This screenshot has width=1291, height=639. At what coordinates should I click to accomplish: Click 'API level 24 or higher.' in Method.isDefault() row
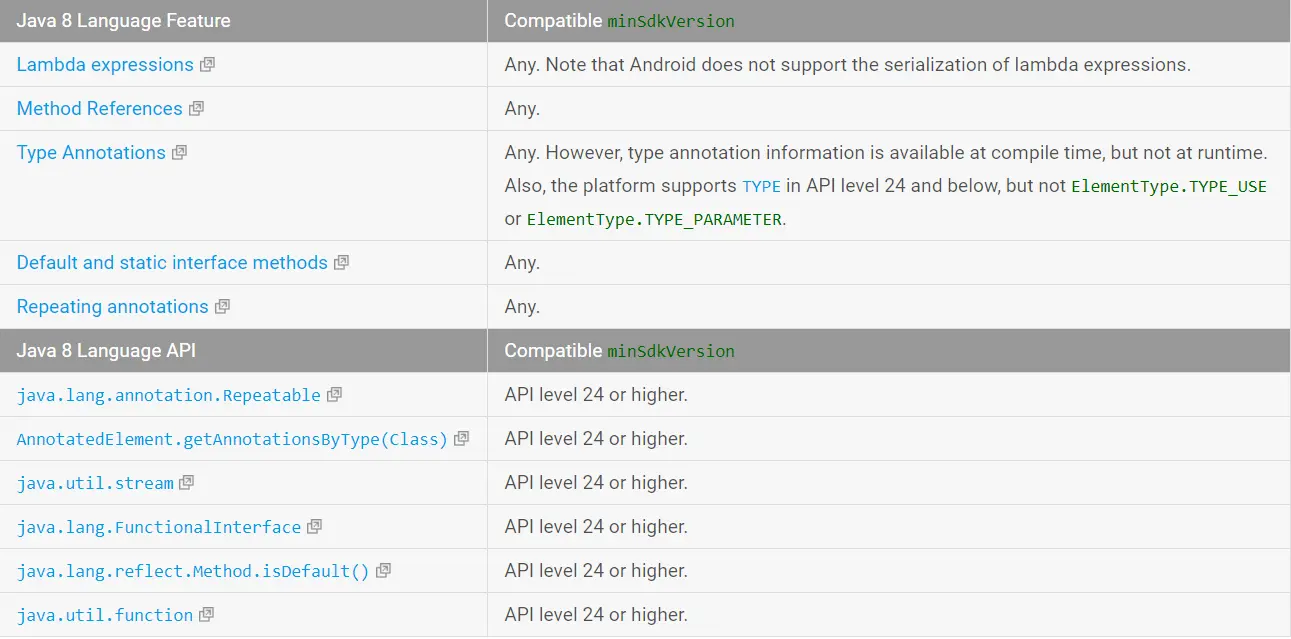596,571
